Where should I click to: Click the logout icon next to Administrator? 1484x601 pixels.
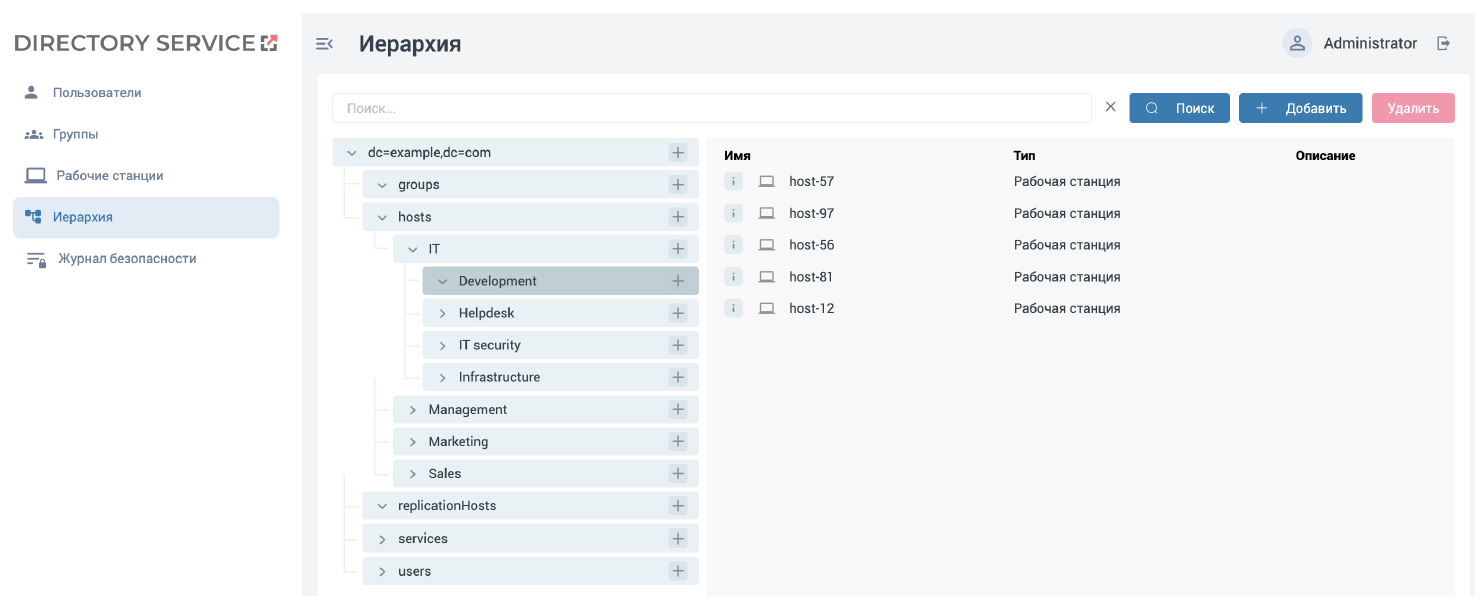pos(1443,43)
